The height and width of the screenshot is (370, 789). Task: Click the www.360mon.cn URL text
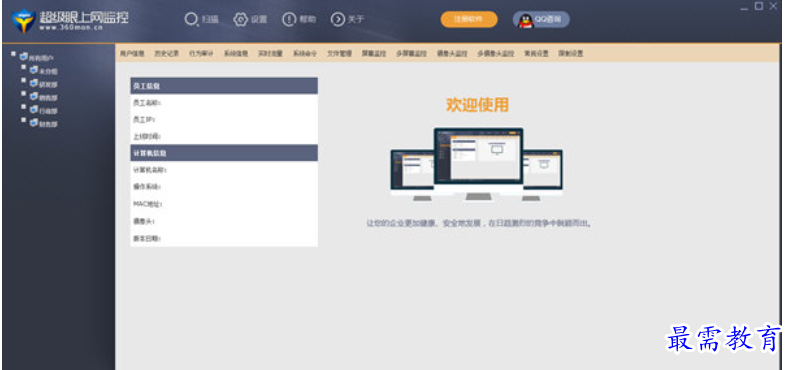click(71, 28)
